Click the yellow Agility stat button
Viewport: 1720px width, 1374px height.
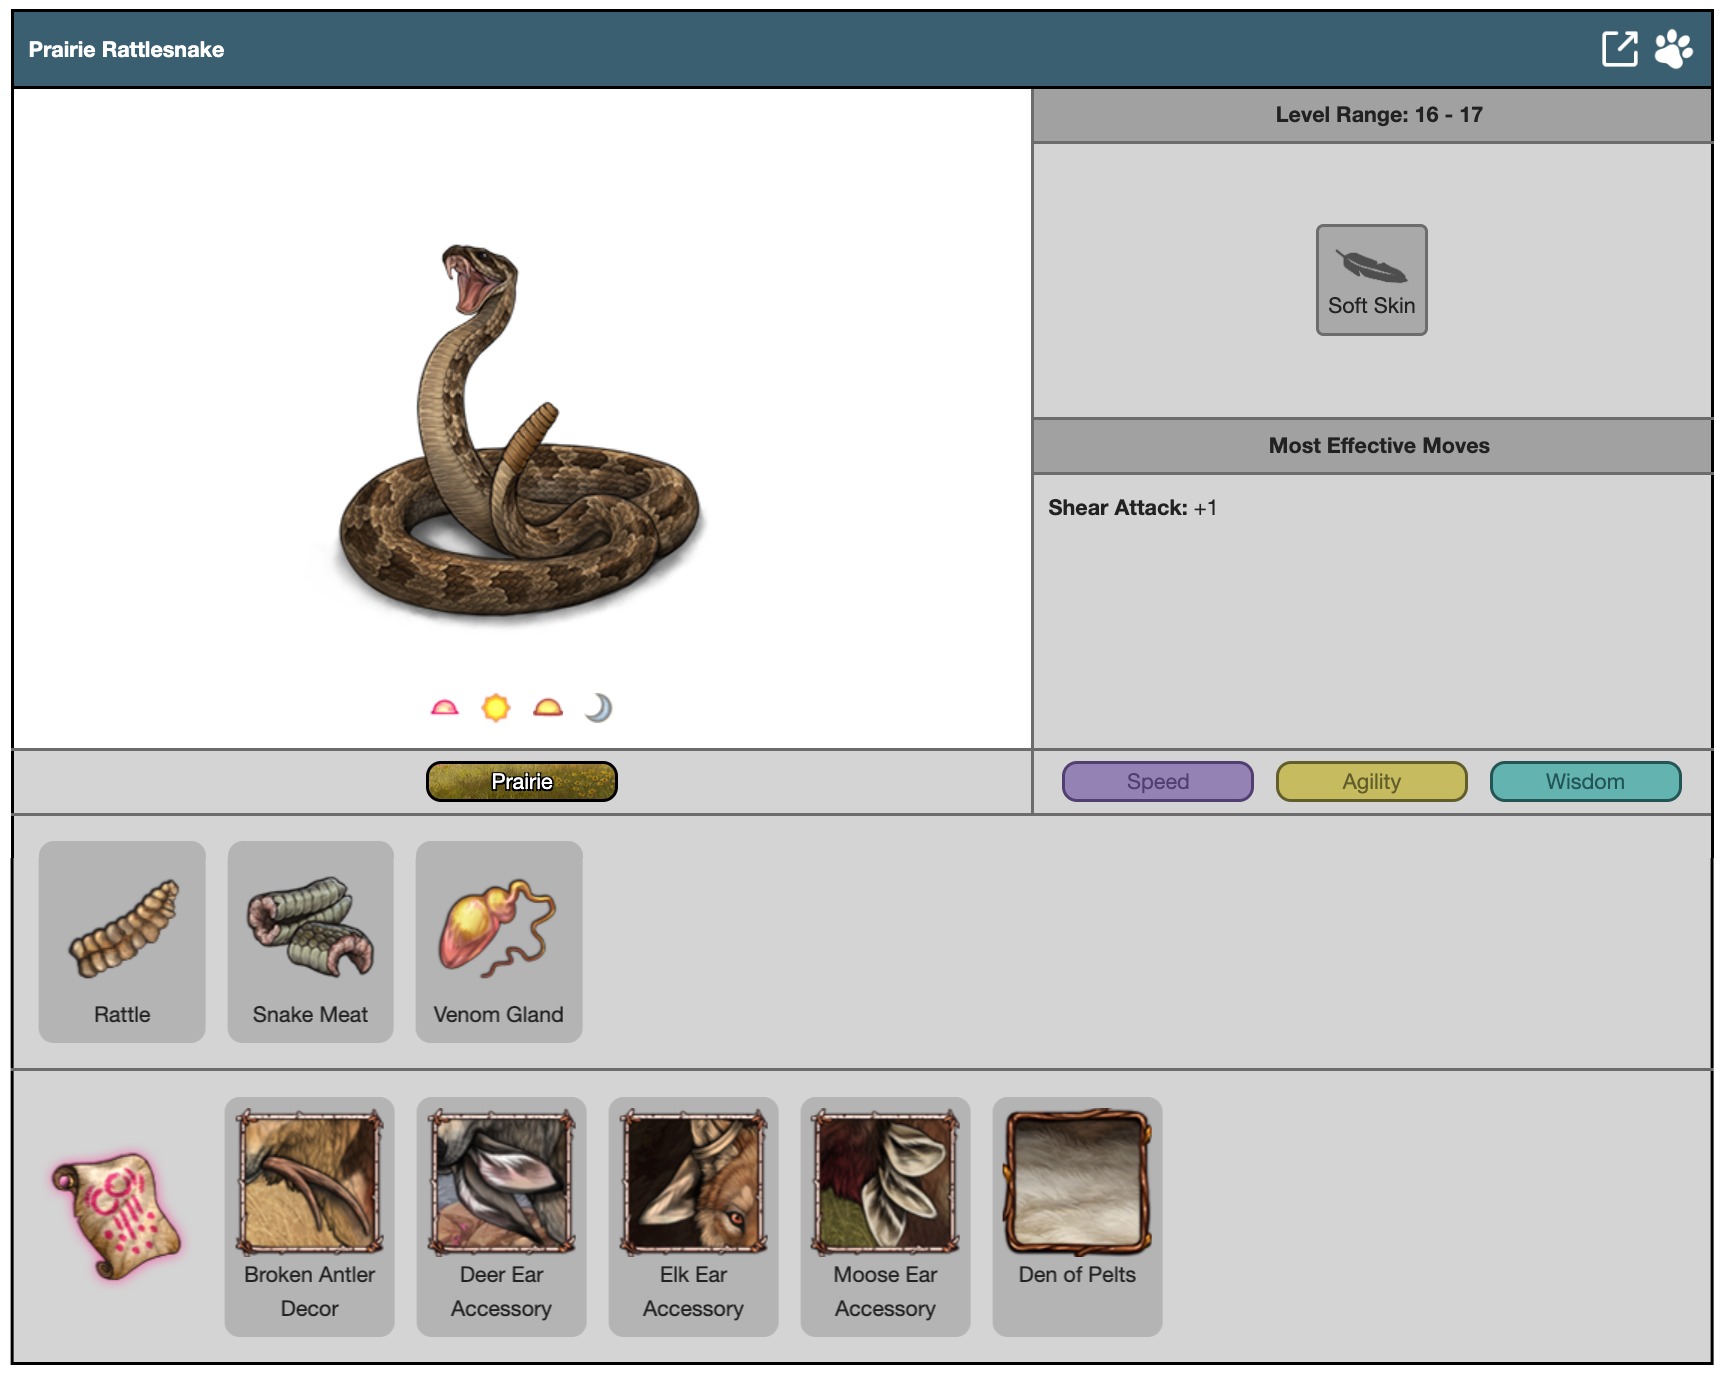[x=1371, y=782]
